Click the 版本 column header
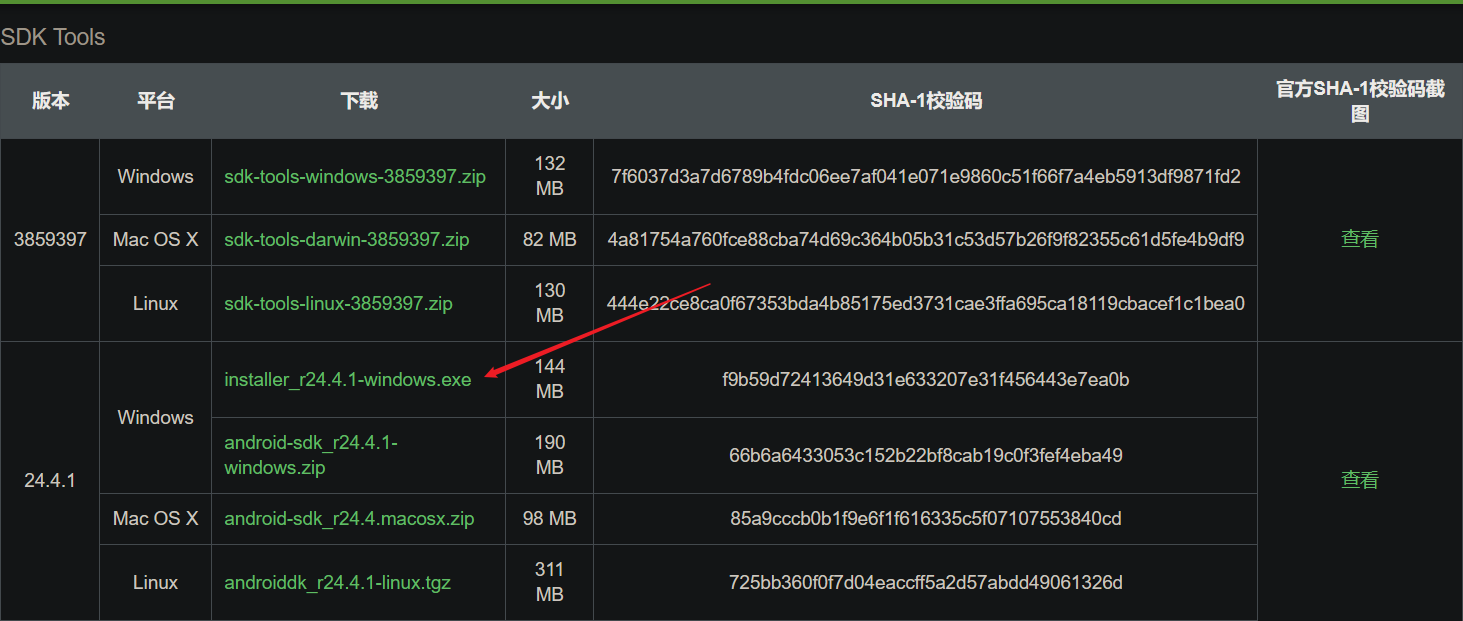1463x621 pixels. click(x=50, y=101)
